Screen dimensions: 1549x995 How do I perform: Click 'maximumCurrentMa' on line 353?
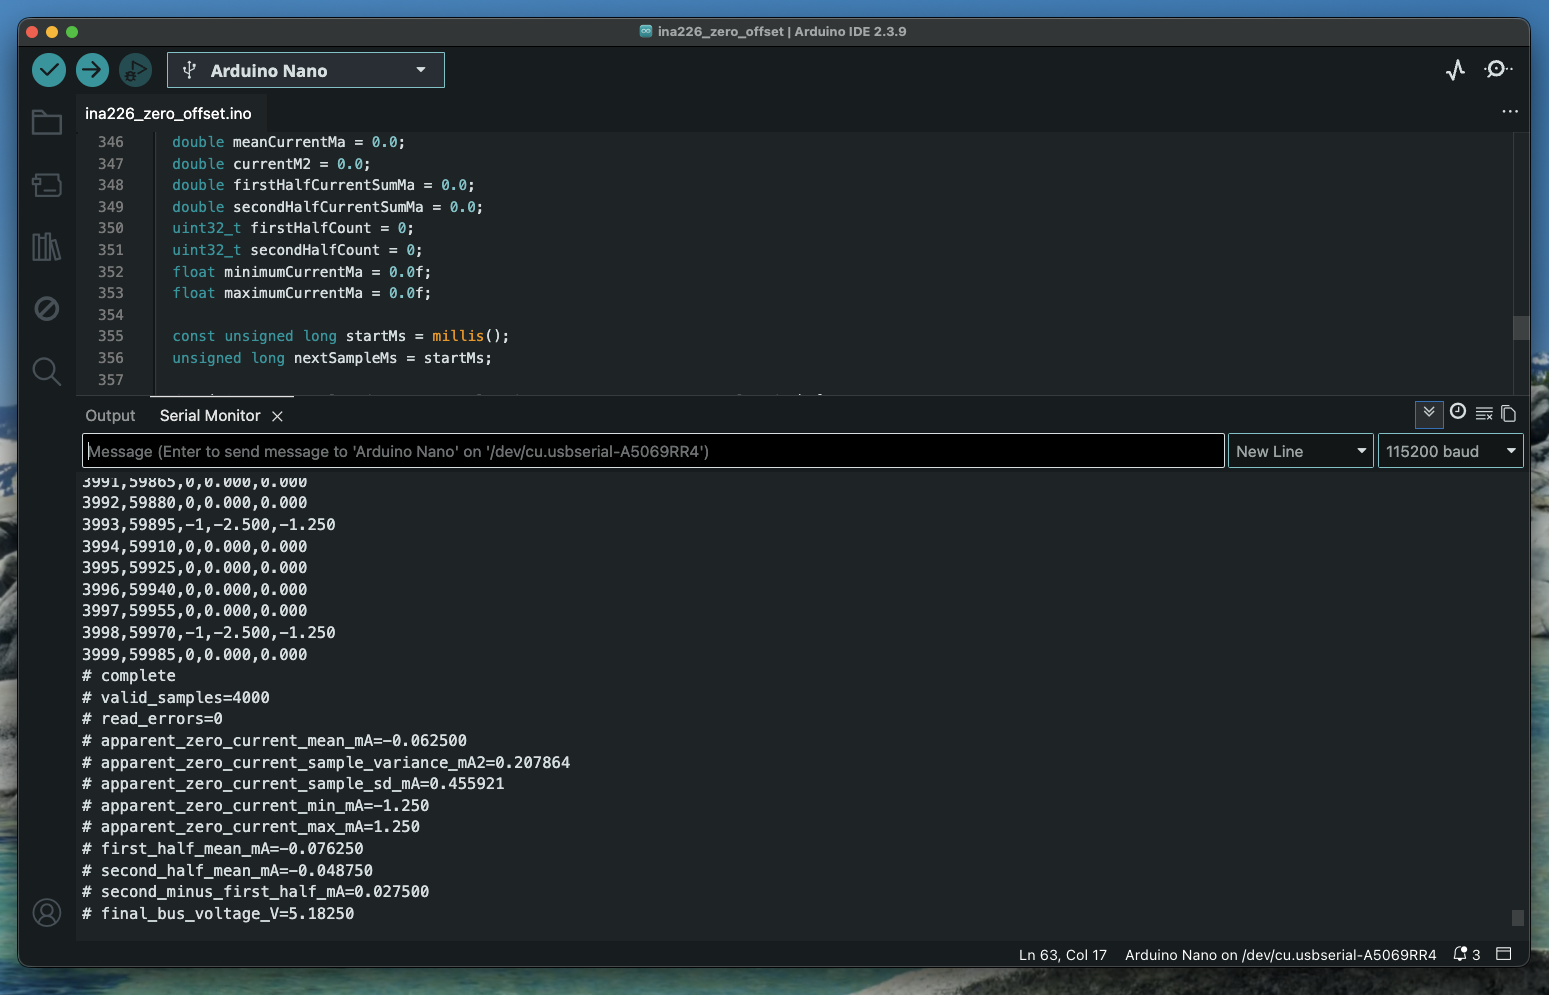pos(293,293)
